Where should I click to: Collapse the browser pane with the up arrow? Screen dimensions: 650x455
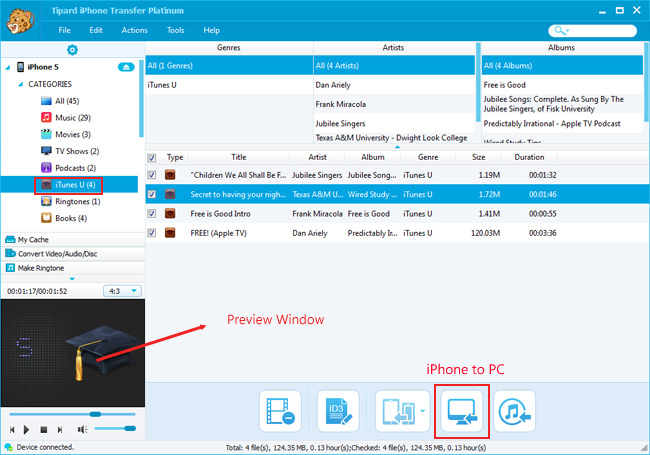pyautogui.click(x=397, y=147)
